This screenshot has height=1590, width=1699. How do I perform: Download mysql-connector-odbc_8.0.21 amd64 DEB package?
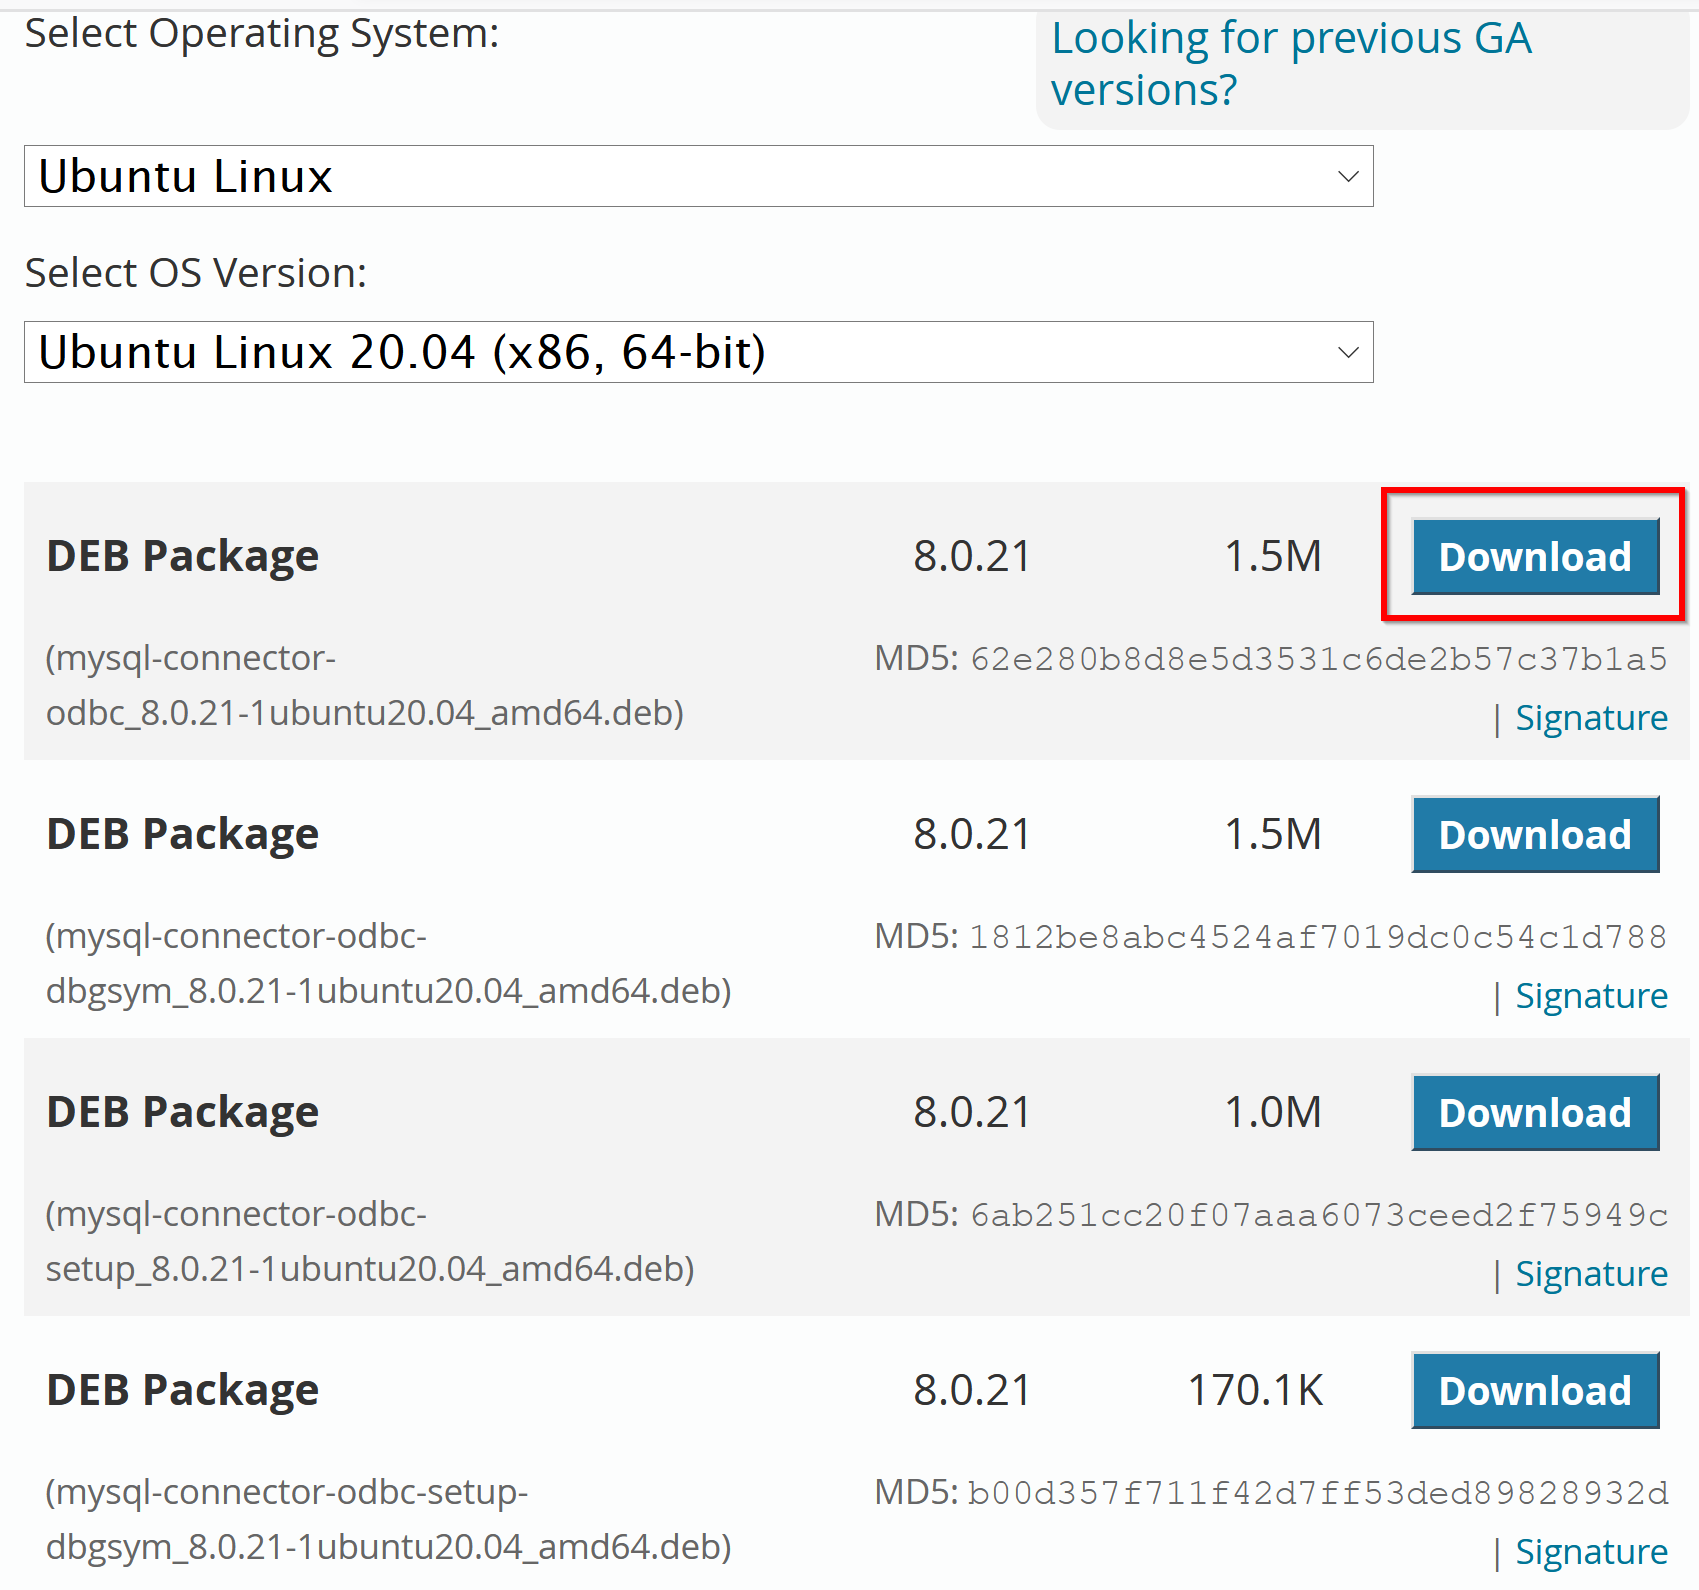click(1535, 556)
